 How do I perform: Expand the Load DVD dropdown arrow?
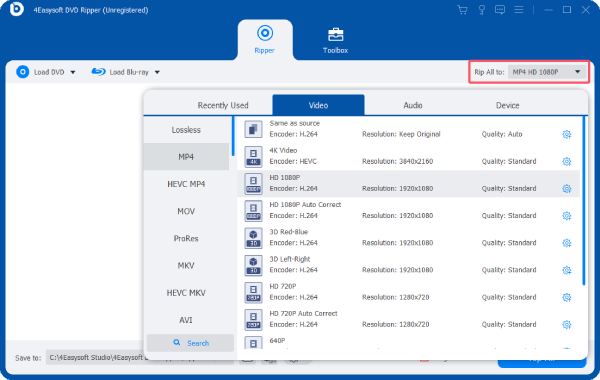coord(73,72)
